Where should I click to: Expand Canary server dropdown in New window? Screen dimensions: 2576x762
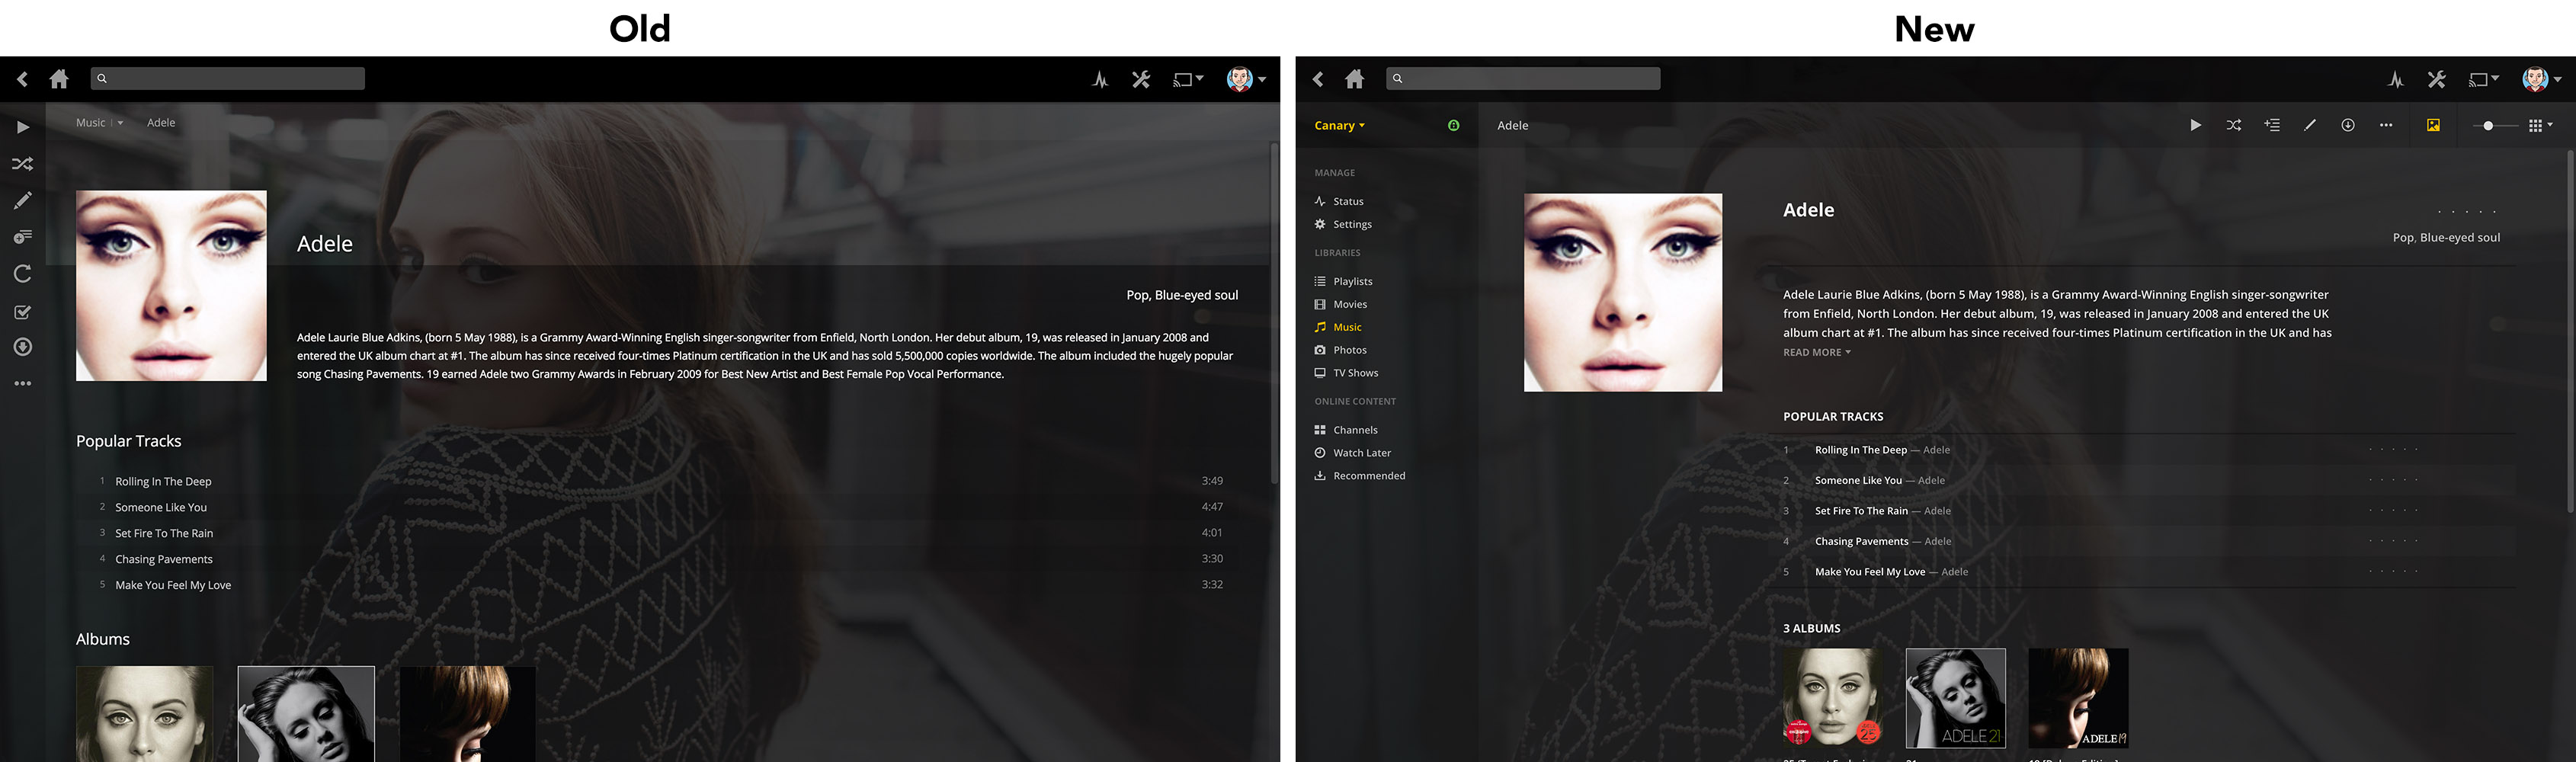click(1339, 125)
